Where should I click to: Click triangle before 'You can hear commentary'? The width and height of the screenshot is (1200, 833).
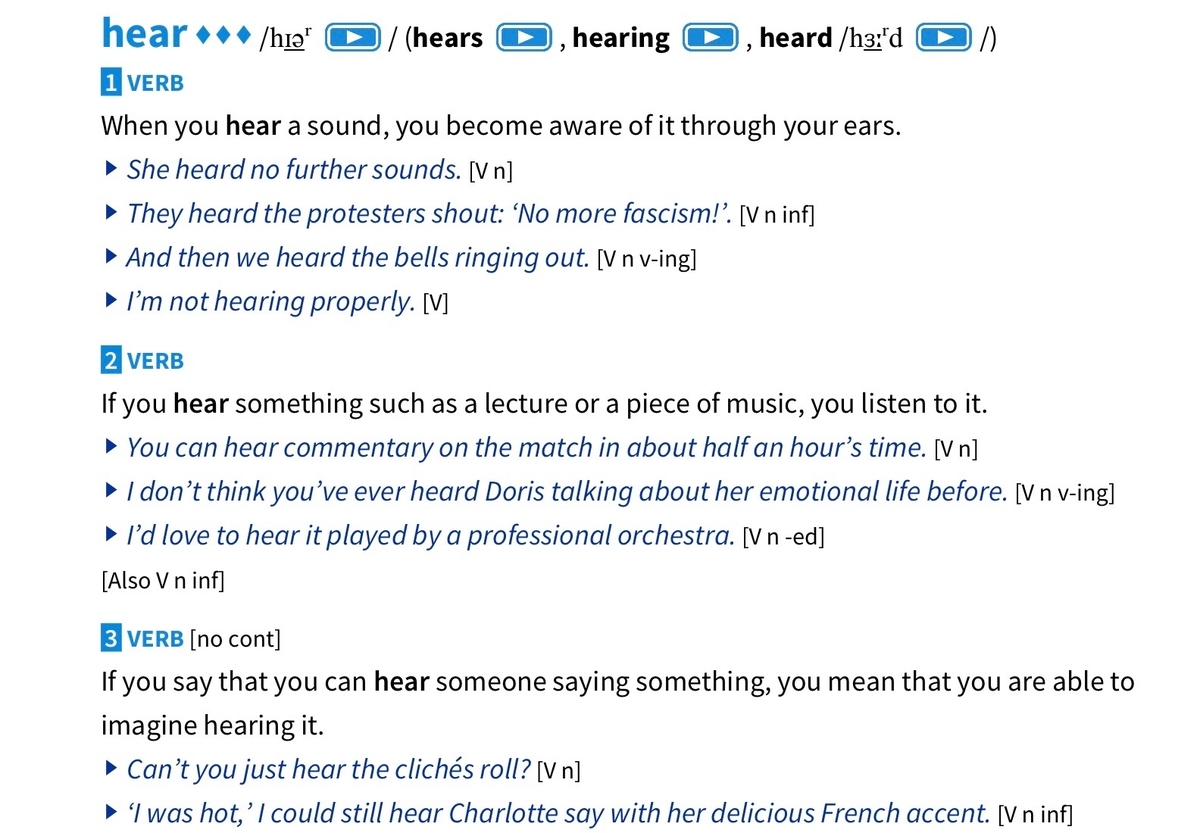click(111, 446)
